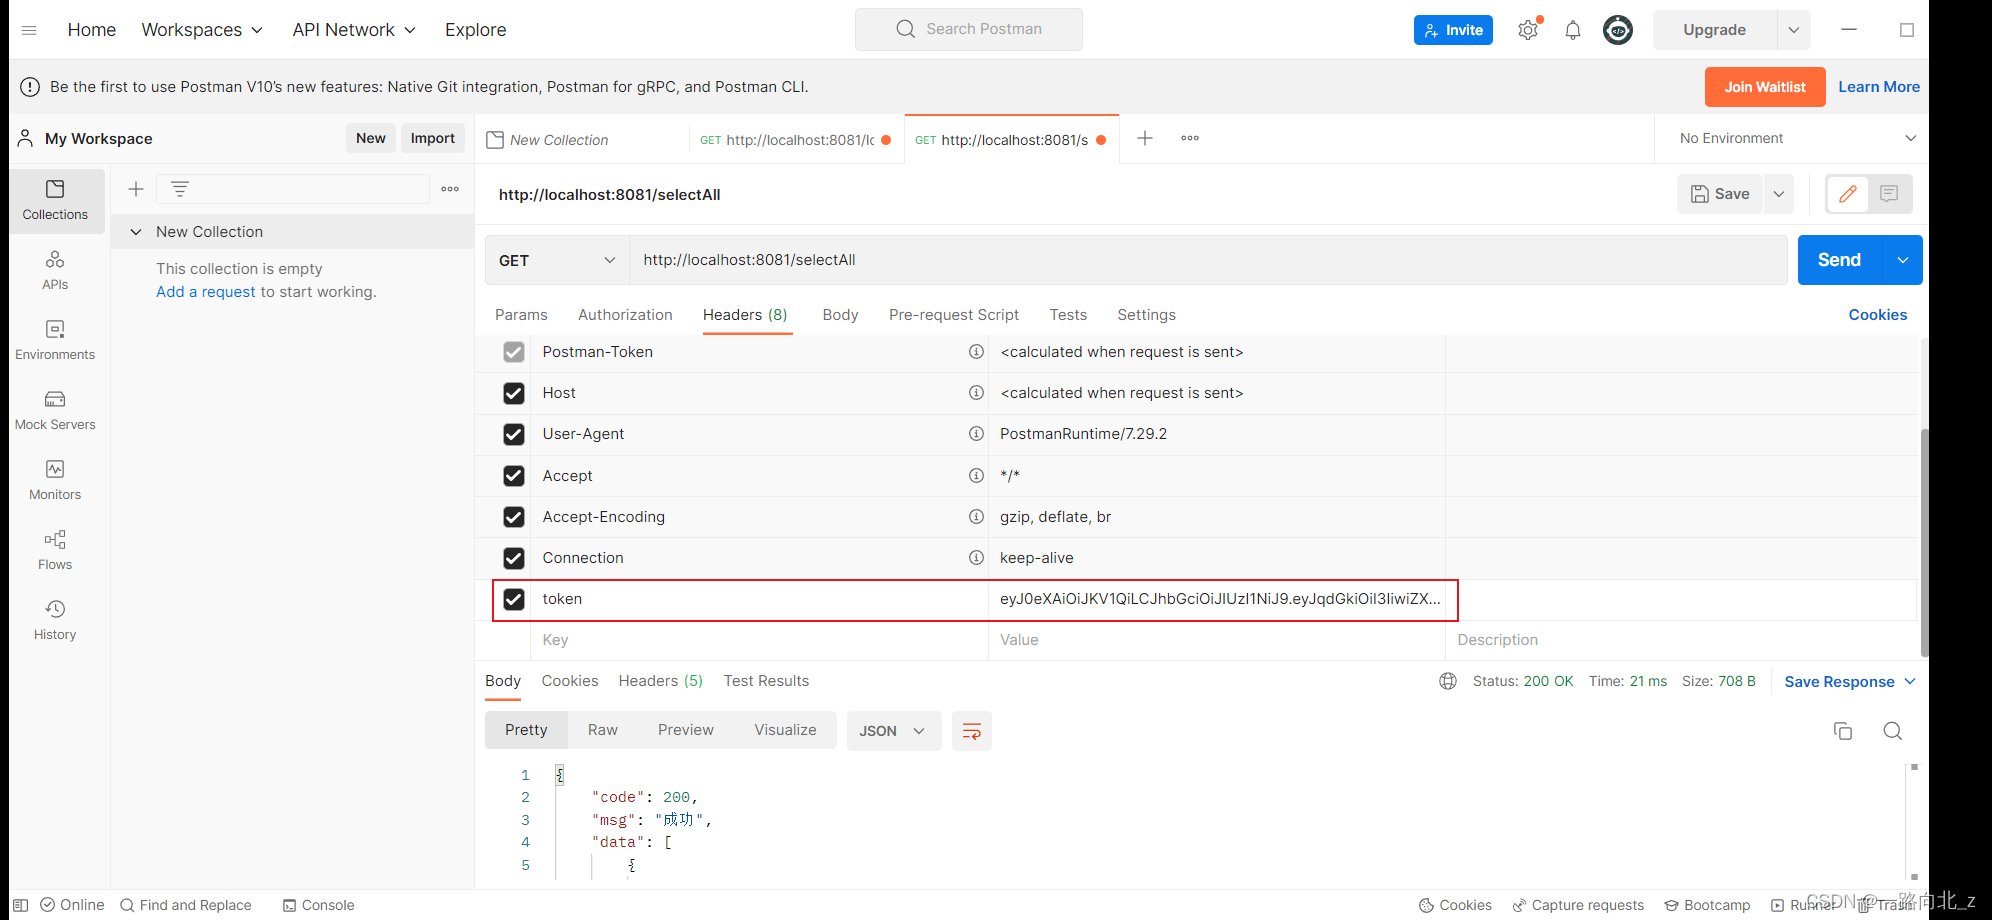The image size is (1992, 920).
Task: Open tab options ellipsis menu
Action: point(1190,138)
